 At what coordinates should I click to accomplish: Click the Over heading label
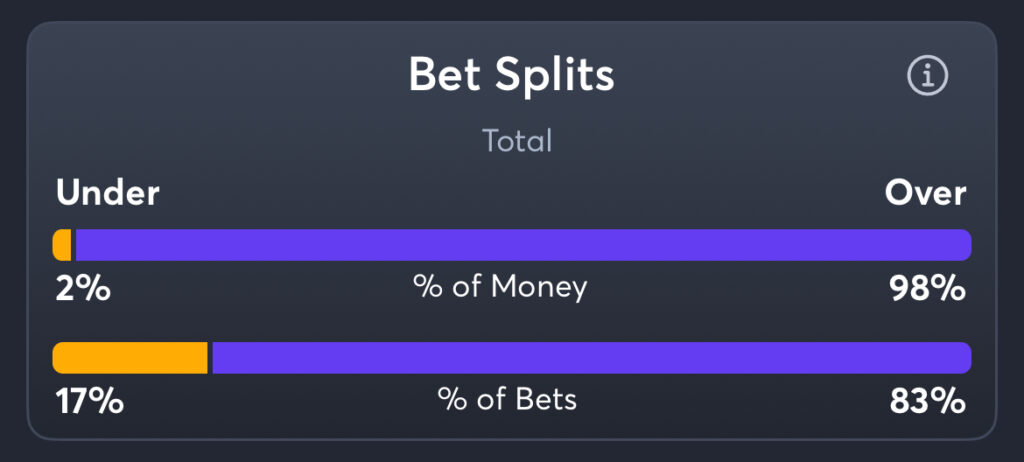[925, 193]
